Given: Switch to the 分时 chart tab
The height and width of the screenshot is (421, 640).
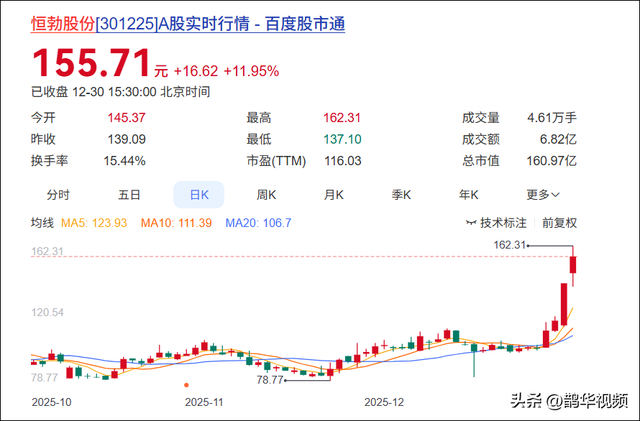Looking at the screenshot, I should point(58,195).
